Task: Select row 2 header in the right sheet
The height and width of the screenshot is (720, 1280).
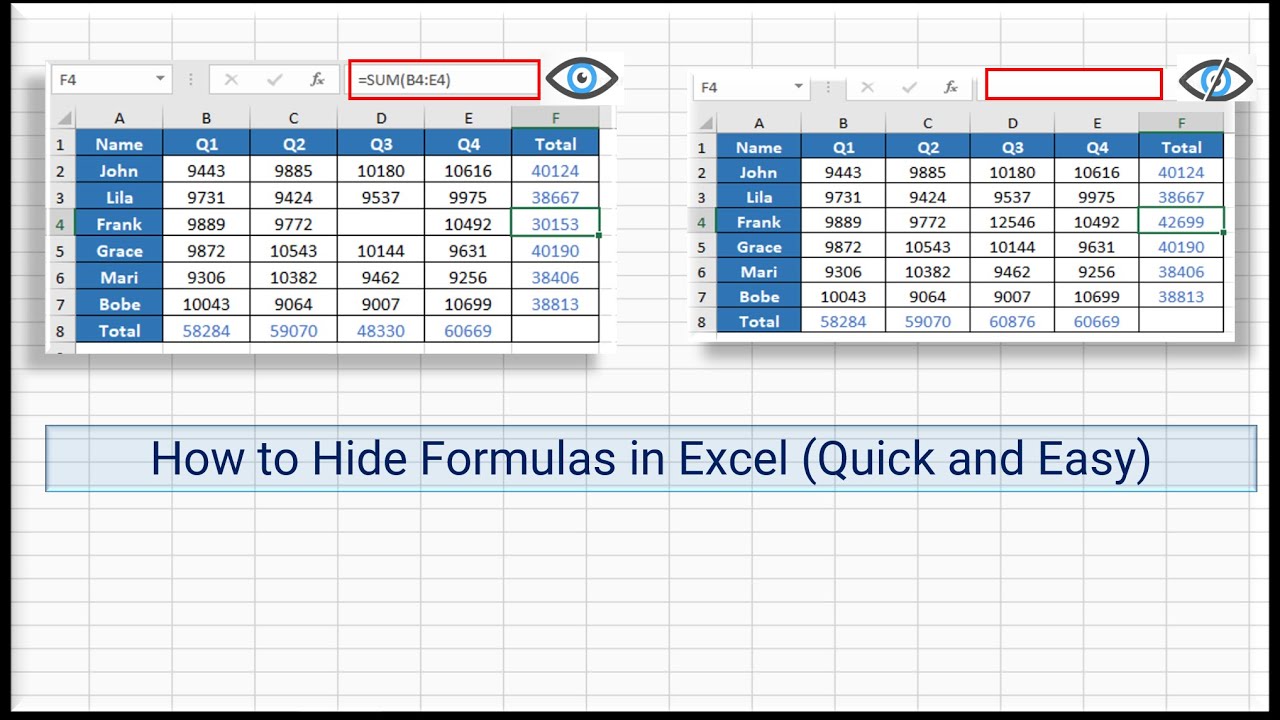Action: coord(704,172)
